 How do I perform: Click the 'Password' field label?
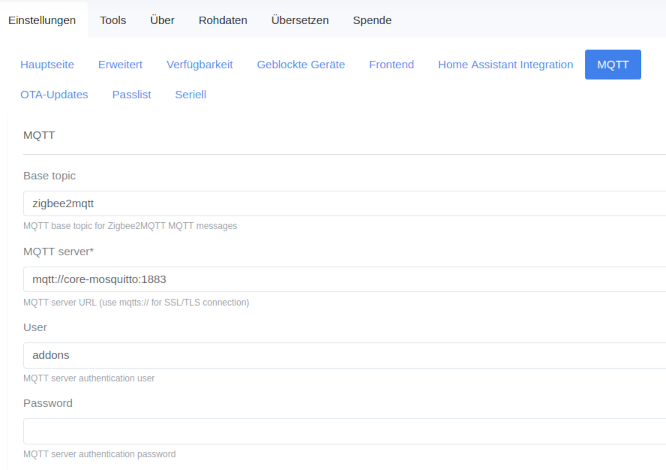pyautogui.click(x=48, y=403)
